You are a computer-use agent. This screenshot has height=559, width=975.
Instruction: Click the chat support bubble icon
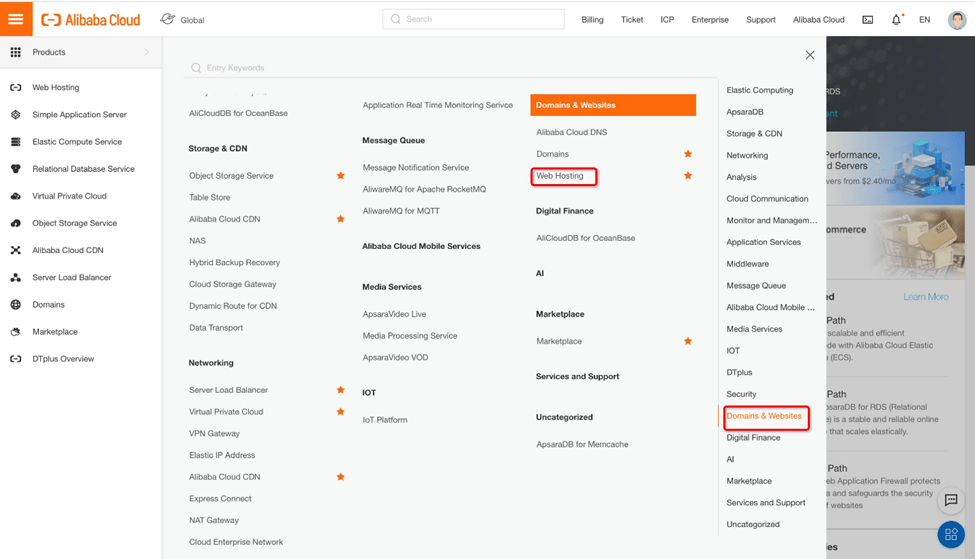[951, 500]
